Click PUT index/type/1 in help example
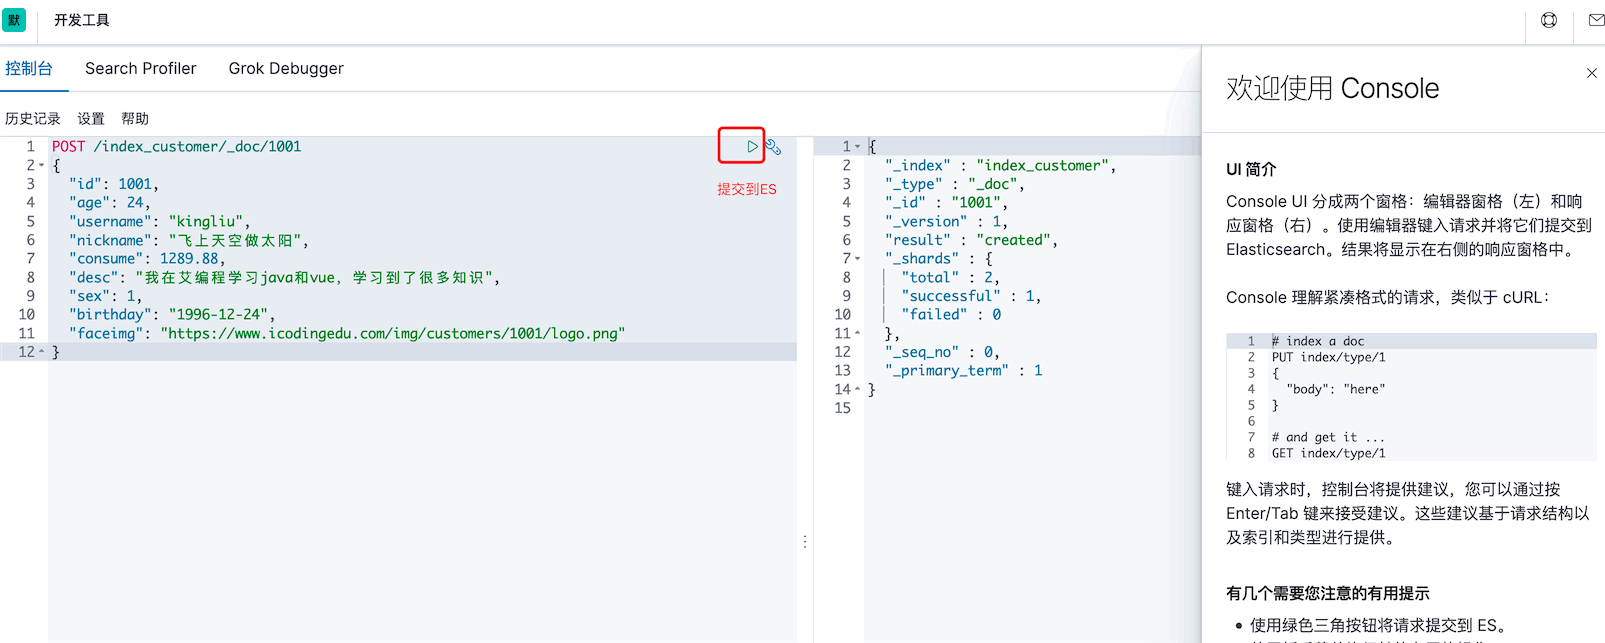The height and width of the screenshot is (643, 1605). (1329, 357)
